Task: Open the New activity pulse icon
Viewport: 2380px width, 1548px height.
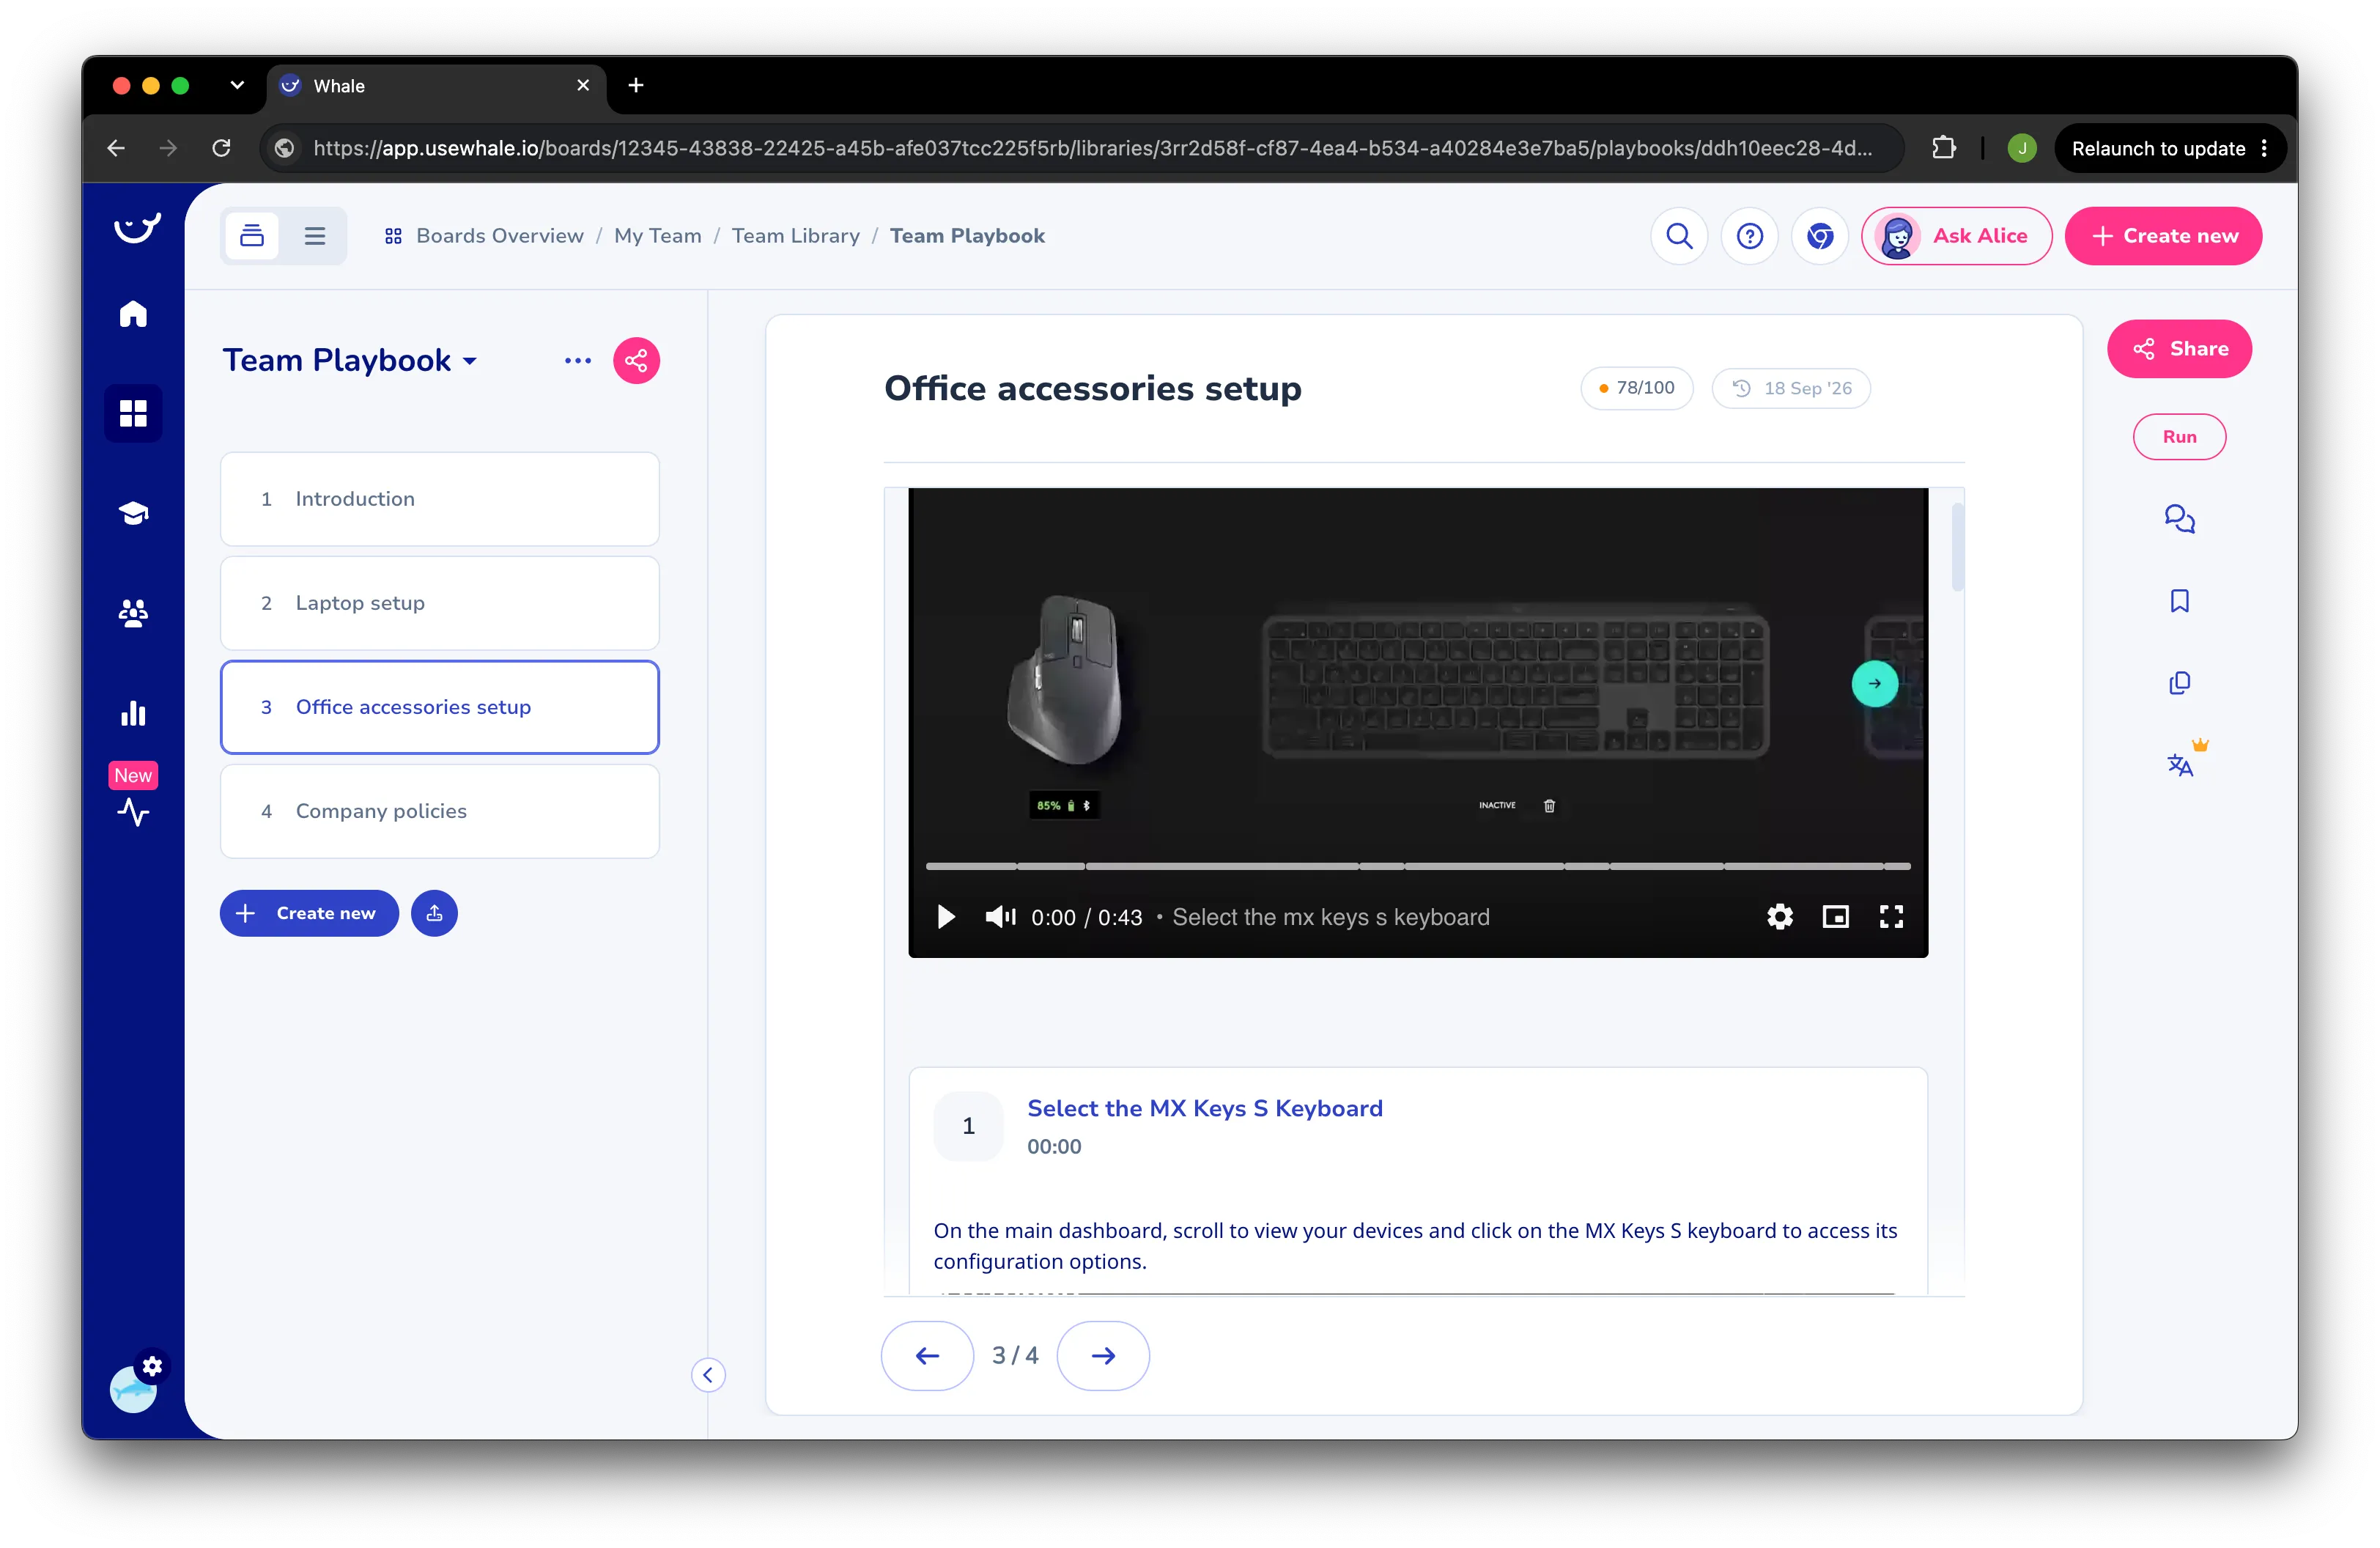Action: click(x=133, y=811)
